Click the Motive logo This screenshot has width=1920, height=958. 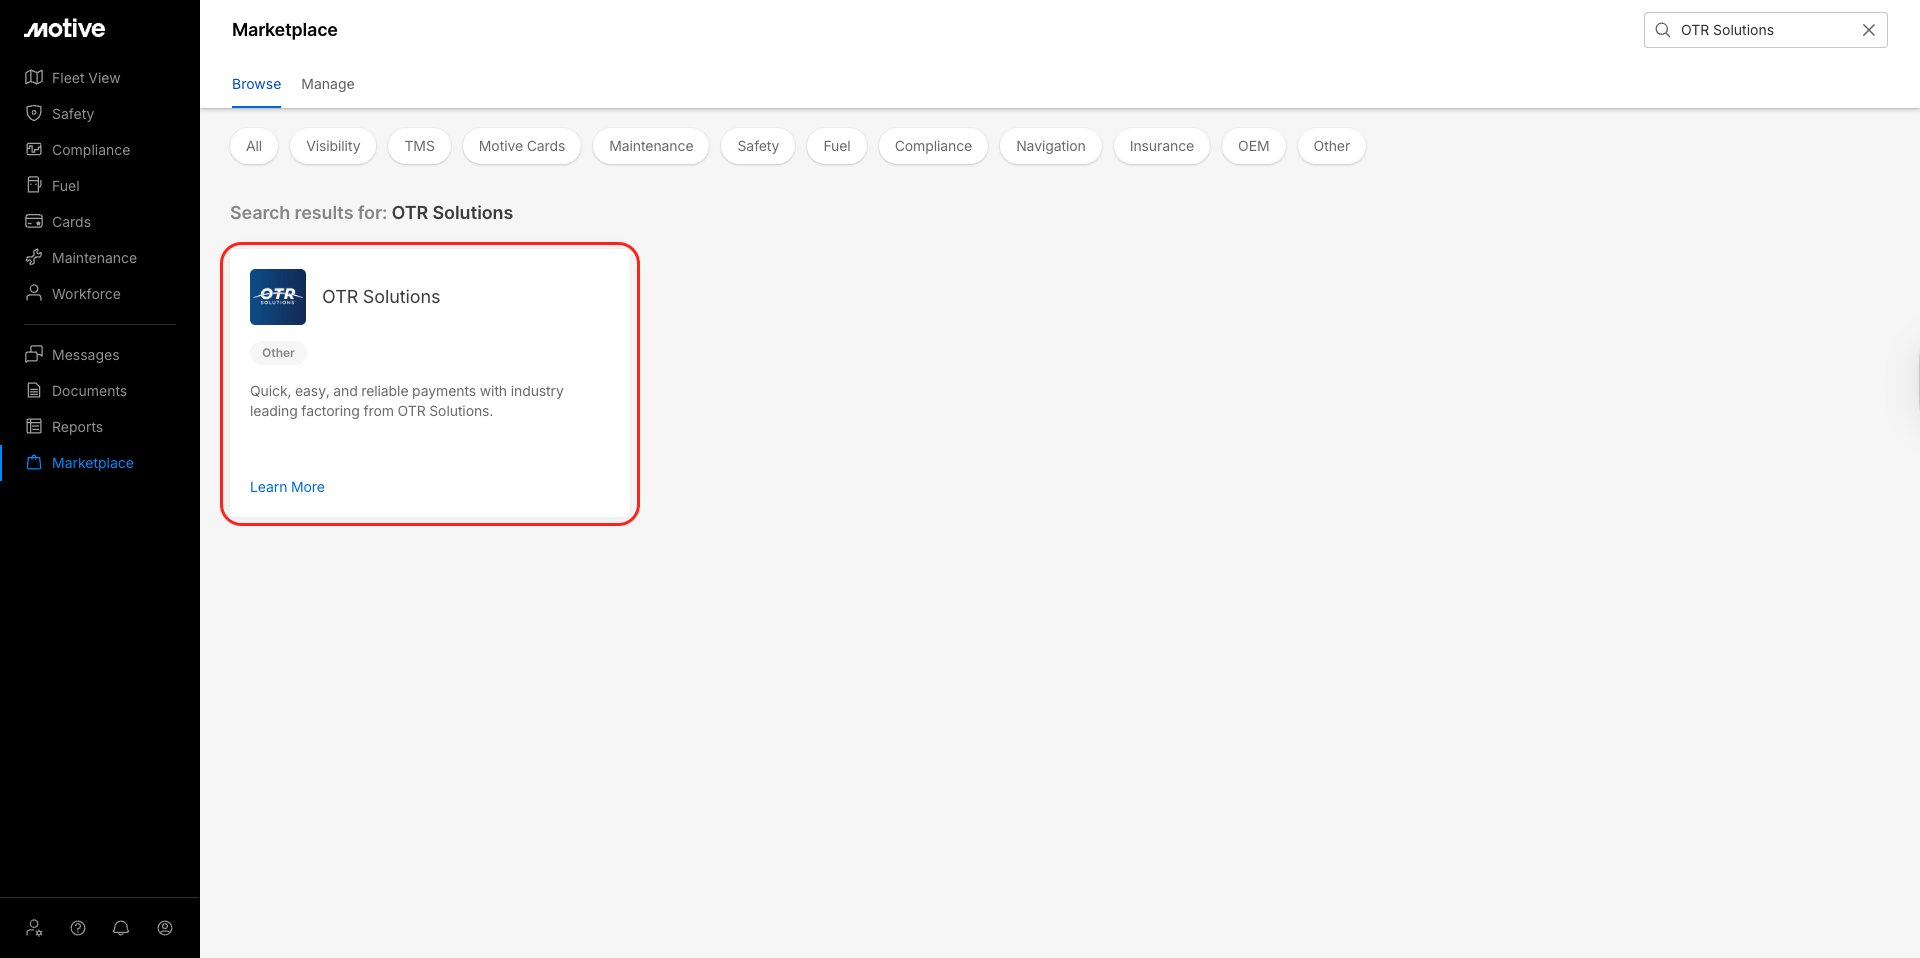point(65,29)
